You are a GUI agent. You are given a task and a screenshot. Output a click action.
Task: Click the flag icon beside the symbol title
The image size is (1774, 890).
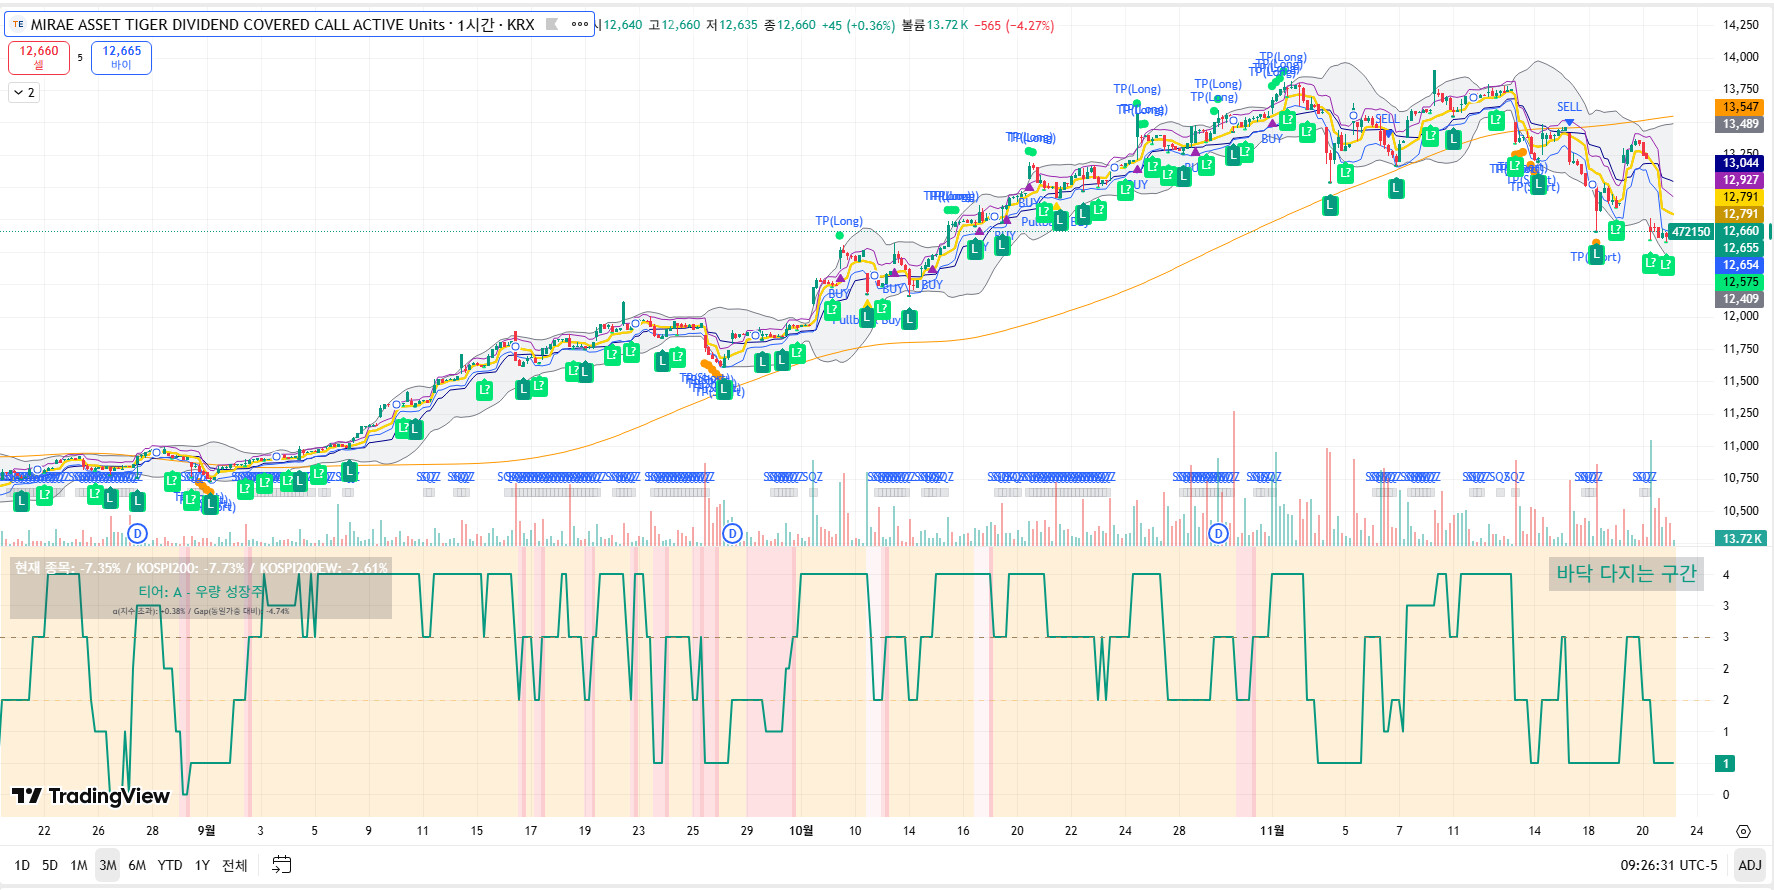click(551, 25)
